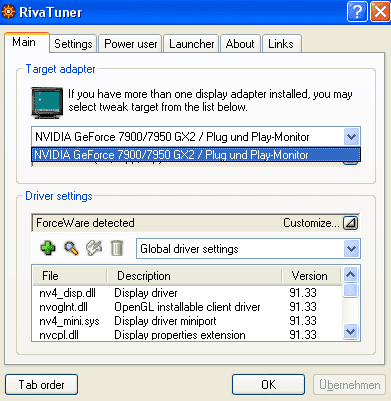The image size is (391, 401).
Task: Click the 'Customize...' text
Action: pyautogui.click(x=311, y=223)
